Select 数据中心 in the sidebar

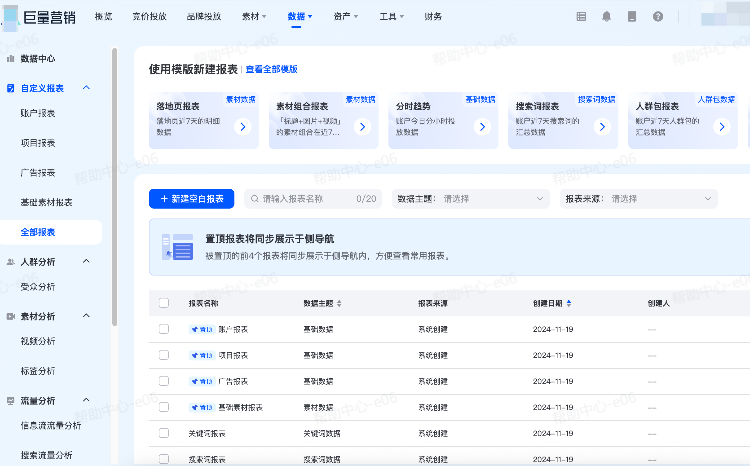point(38,59)
